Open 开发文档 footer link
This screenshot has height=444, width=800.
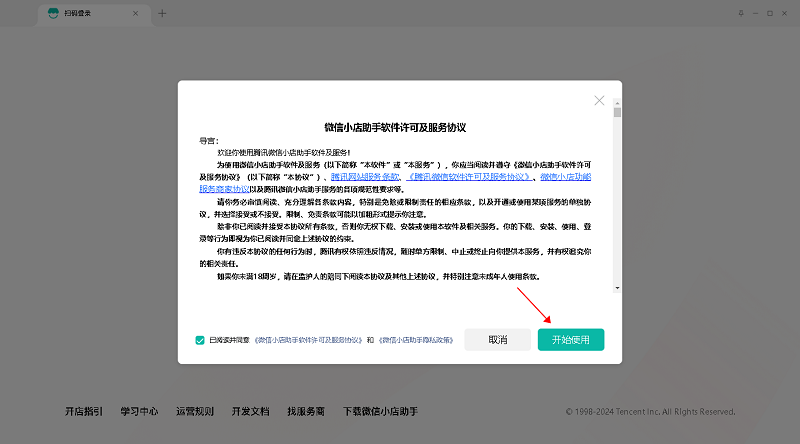coord(250,411)
